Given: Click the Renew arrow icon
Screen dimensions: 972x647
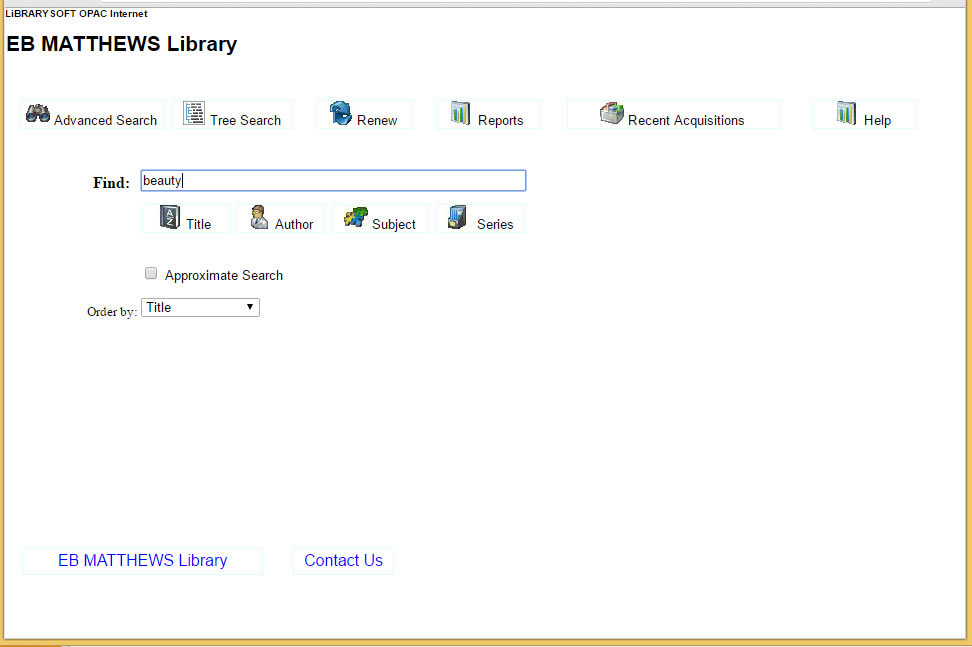Looking at the screenshot, I should click(340, 113).
